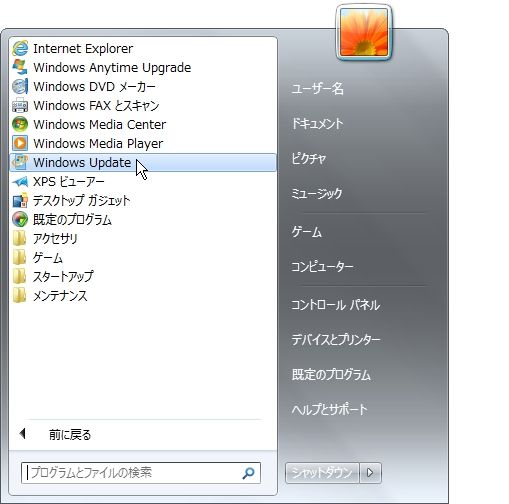Launch Windows Update label

coord(82,163)
